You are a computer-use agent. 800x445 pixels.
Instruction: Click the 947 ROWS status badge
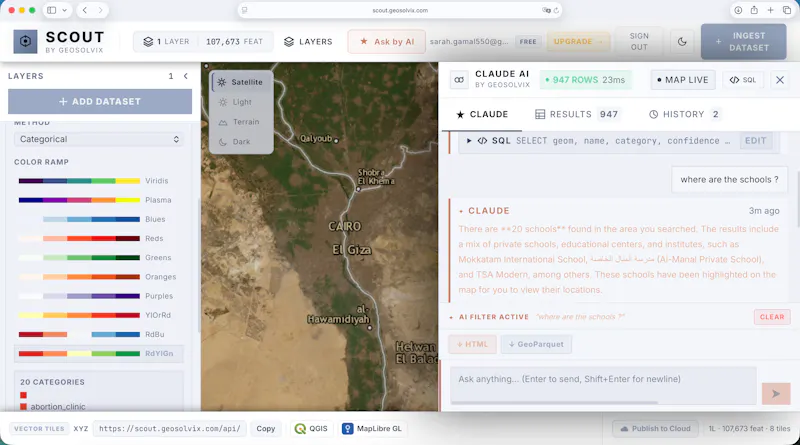pos(585,80)
